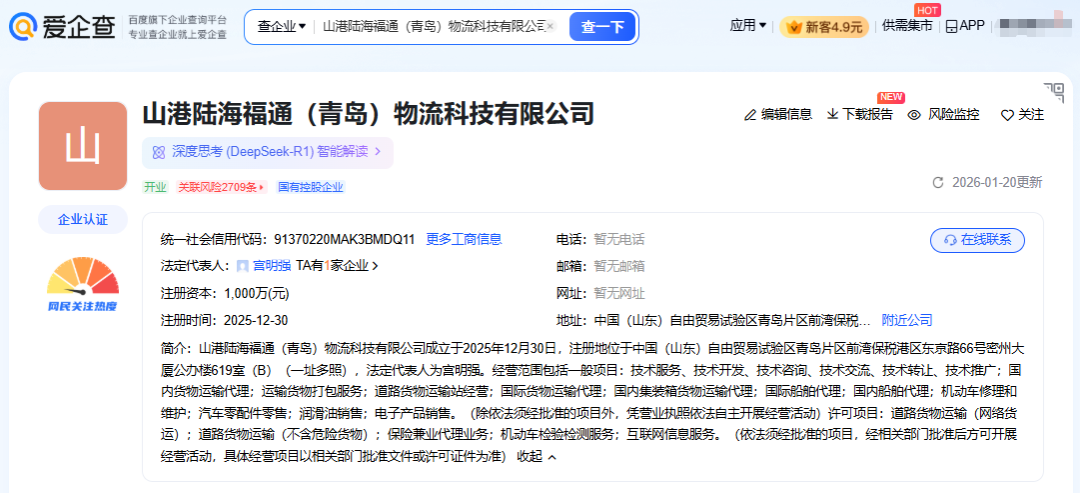Select the download arrow icon of 下载报告
The image size is (1080, 493).
click(833, 115)
